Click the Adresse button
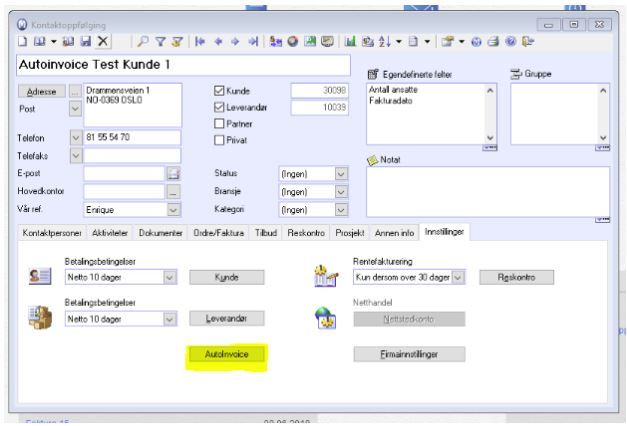The width and height of the screenshot is (627, 426). 42,92
